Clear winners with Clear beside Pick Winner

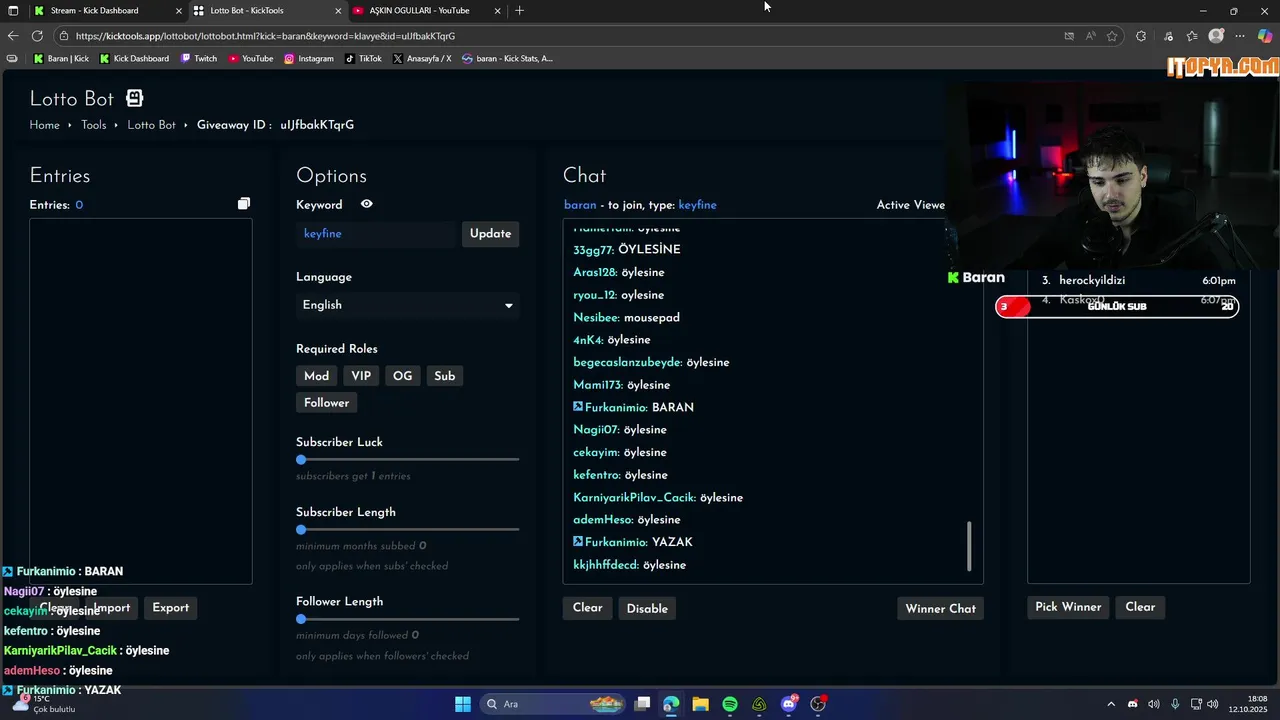[x=1140, y=607]
